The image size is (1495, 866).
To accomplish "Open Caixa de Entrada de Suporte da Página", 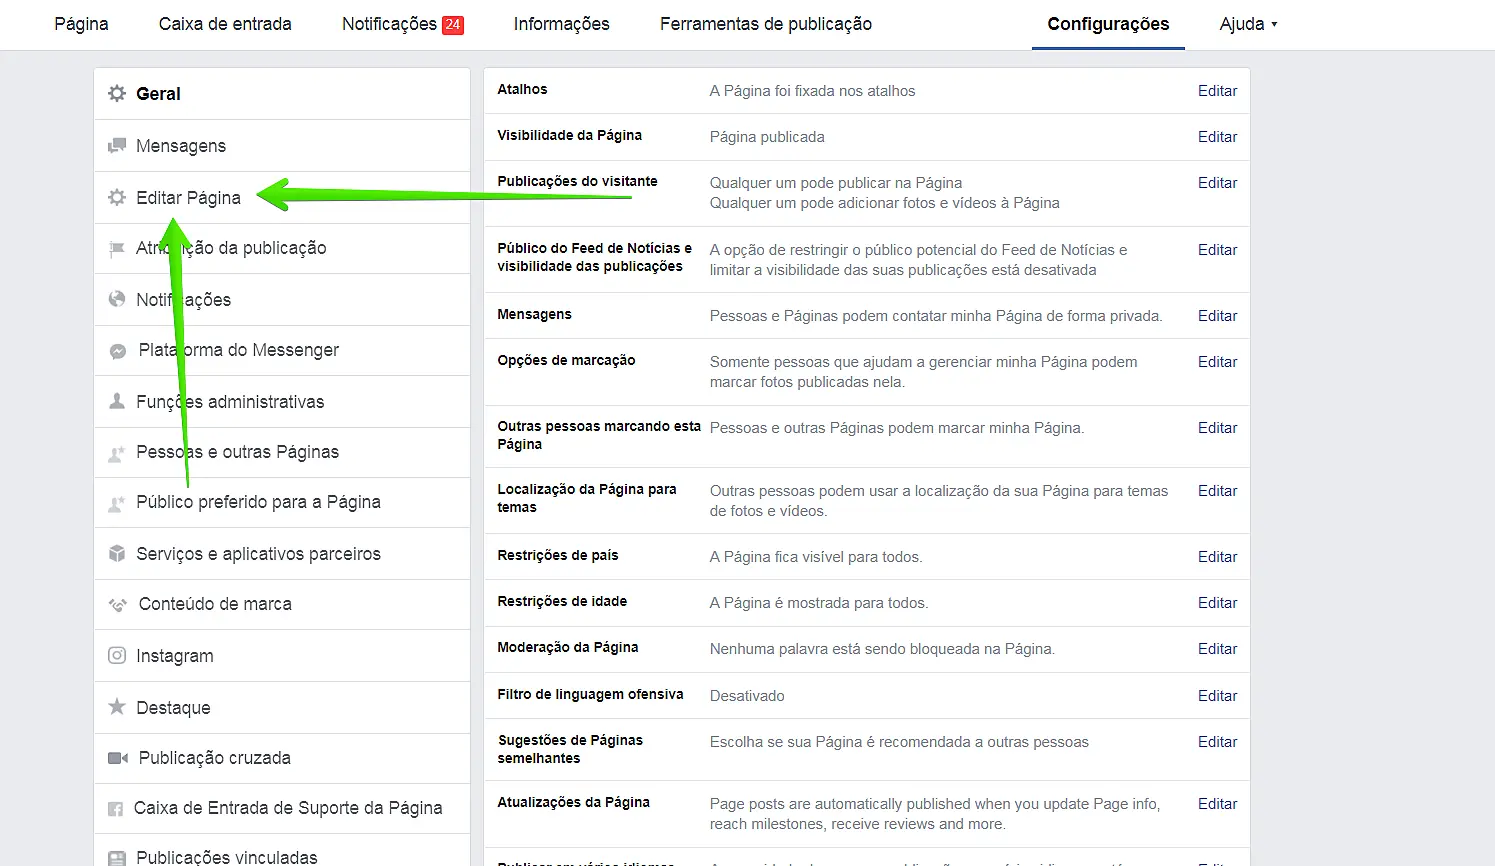I will pos(288,808).
